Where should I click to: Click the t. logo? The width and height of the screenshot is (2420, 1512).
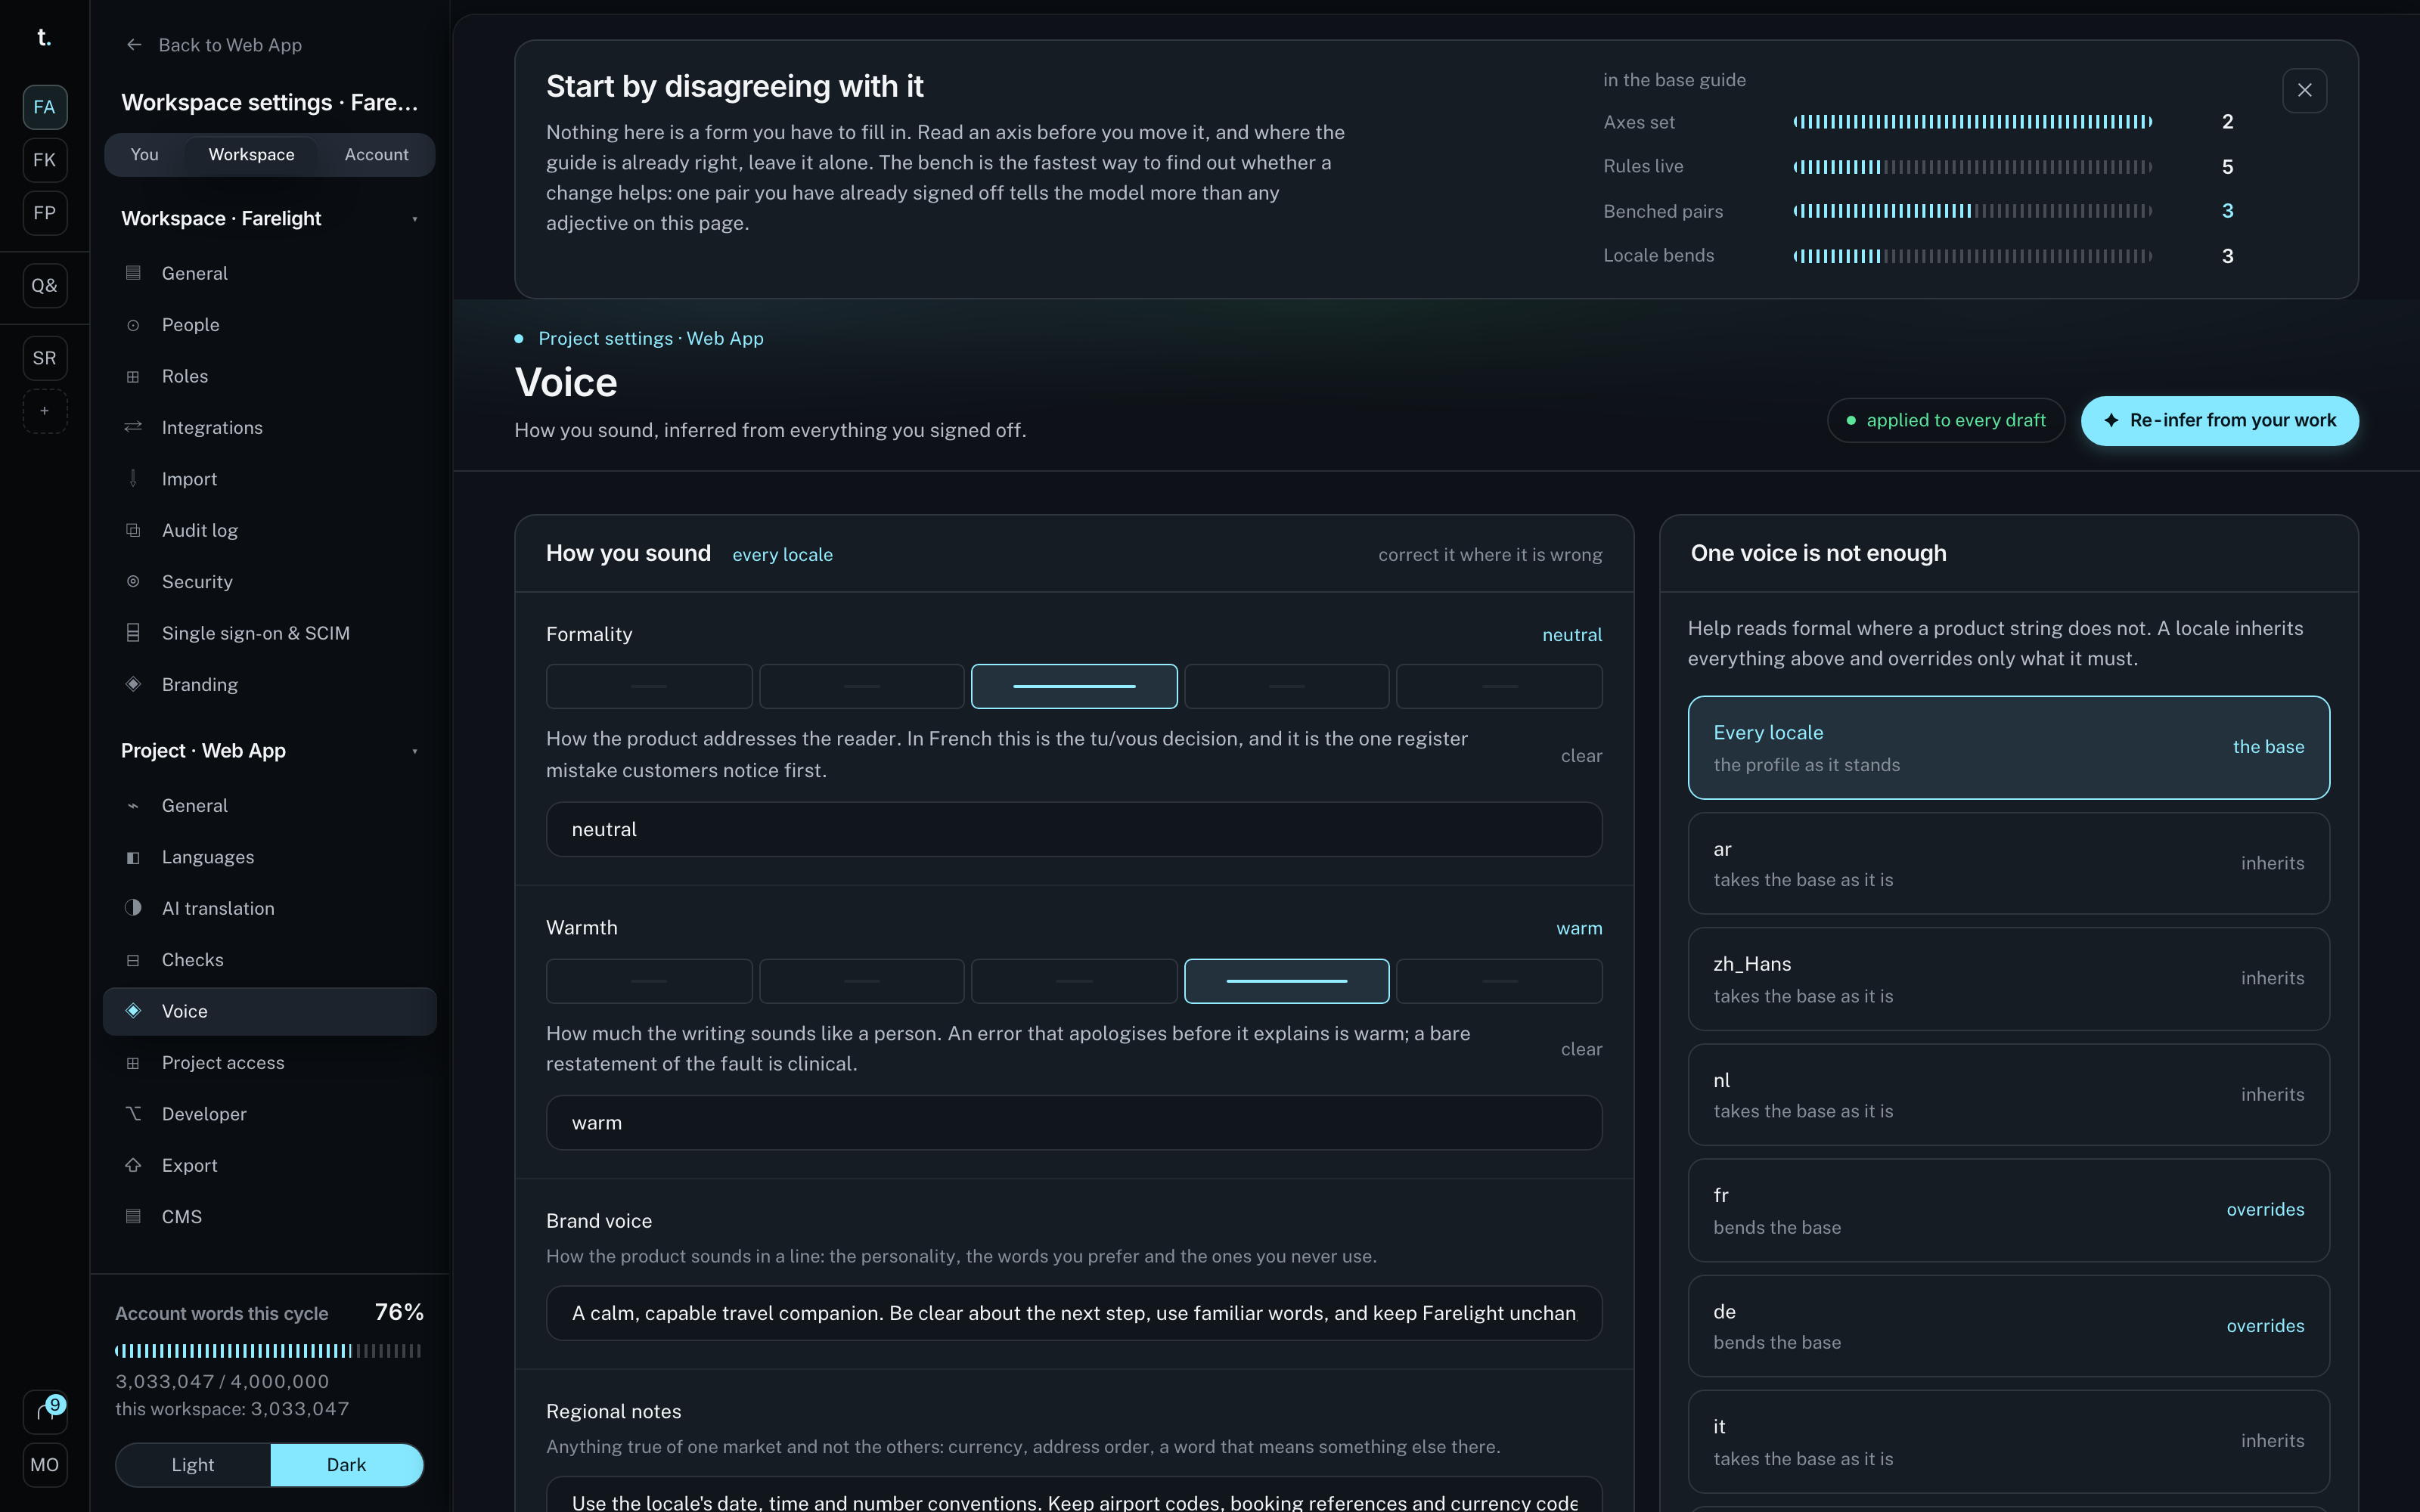pos(44,37)
